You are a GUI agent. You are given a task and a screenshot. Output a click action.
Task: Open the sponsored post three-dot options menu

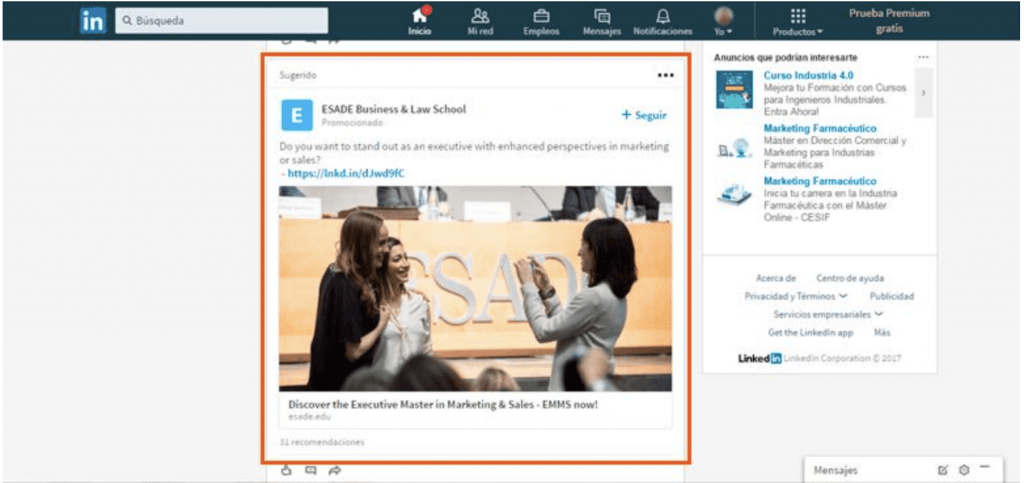(x=665, y=76)
